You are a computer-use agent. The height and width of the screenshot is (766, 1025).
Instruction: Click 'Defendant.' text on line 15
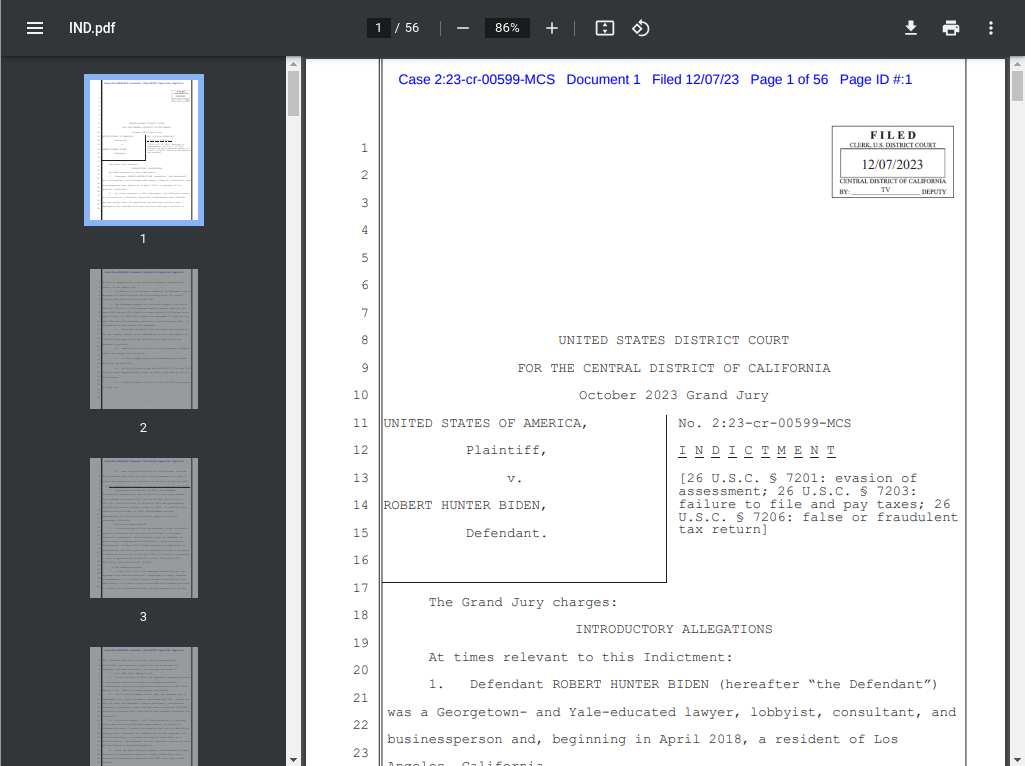[506, 533]
